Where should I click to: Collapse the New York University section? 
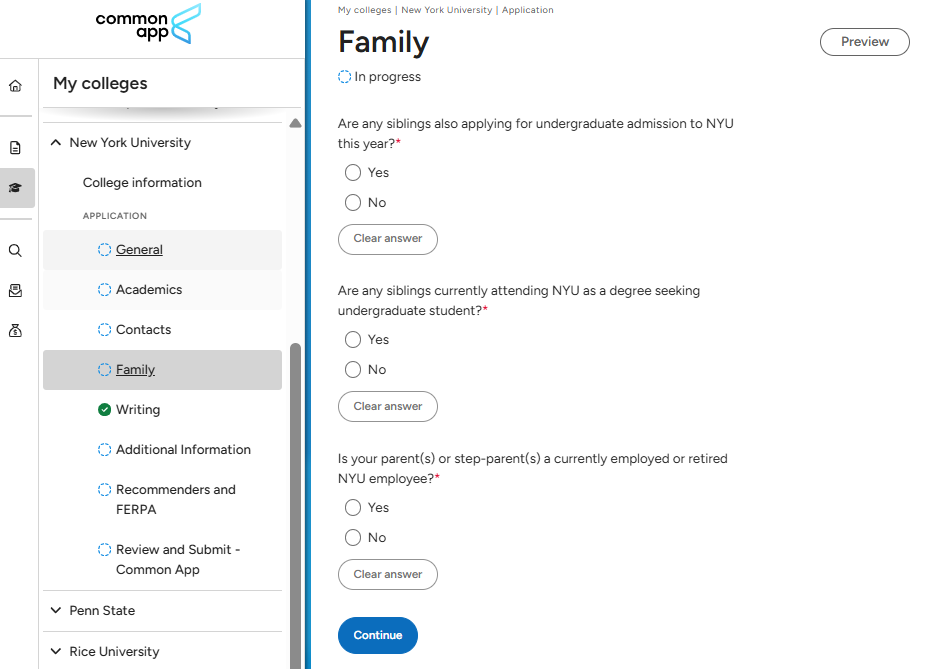(56, 143)
